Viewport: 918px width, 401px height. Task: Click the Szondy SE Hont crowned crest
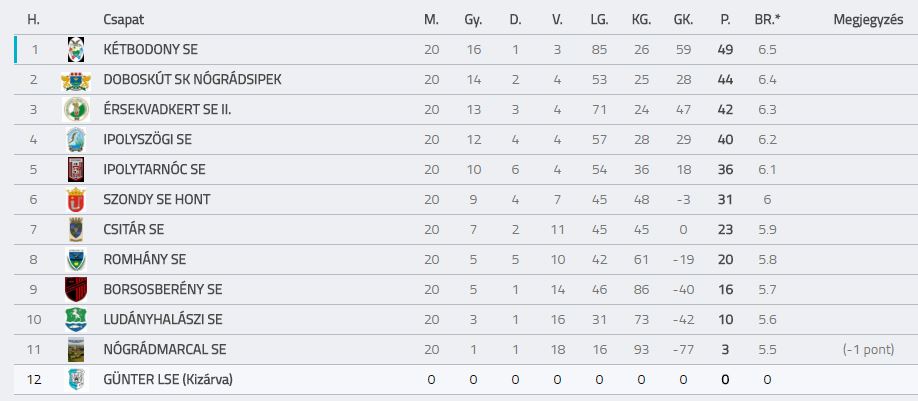(76, 200)
